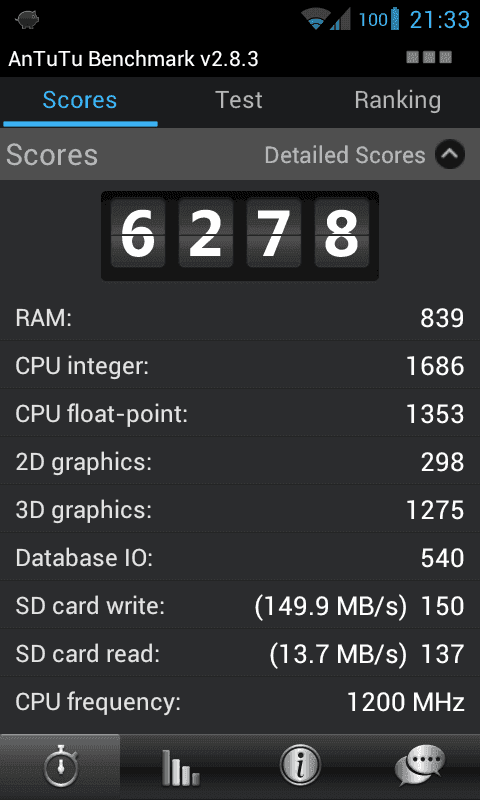Tap the Wi-Fi signal icon
480x800 pixels.
click(x=314, y=19)
